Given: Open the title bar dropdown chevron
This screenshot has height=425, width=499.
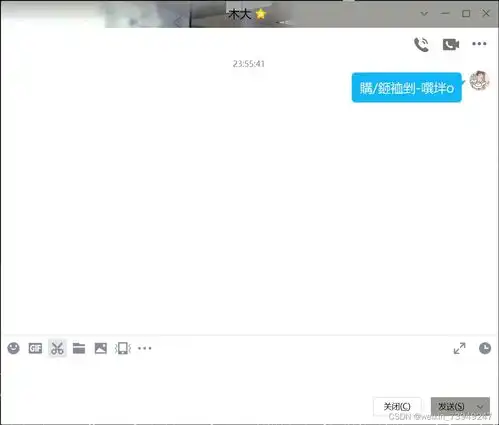Looking at the screenshot, I should pos(424,14).
